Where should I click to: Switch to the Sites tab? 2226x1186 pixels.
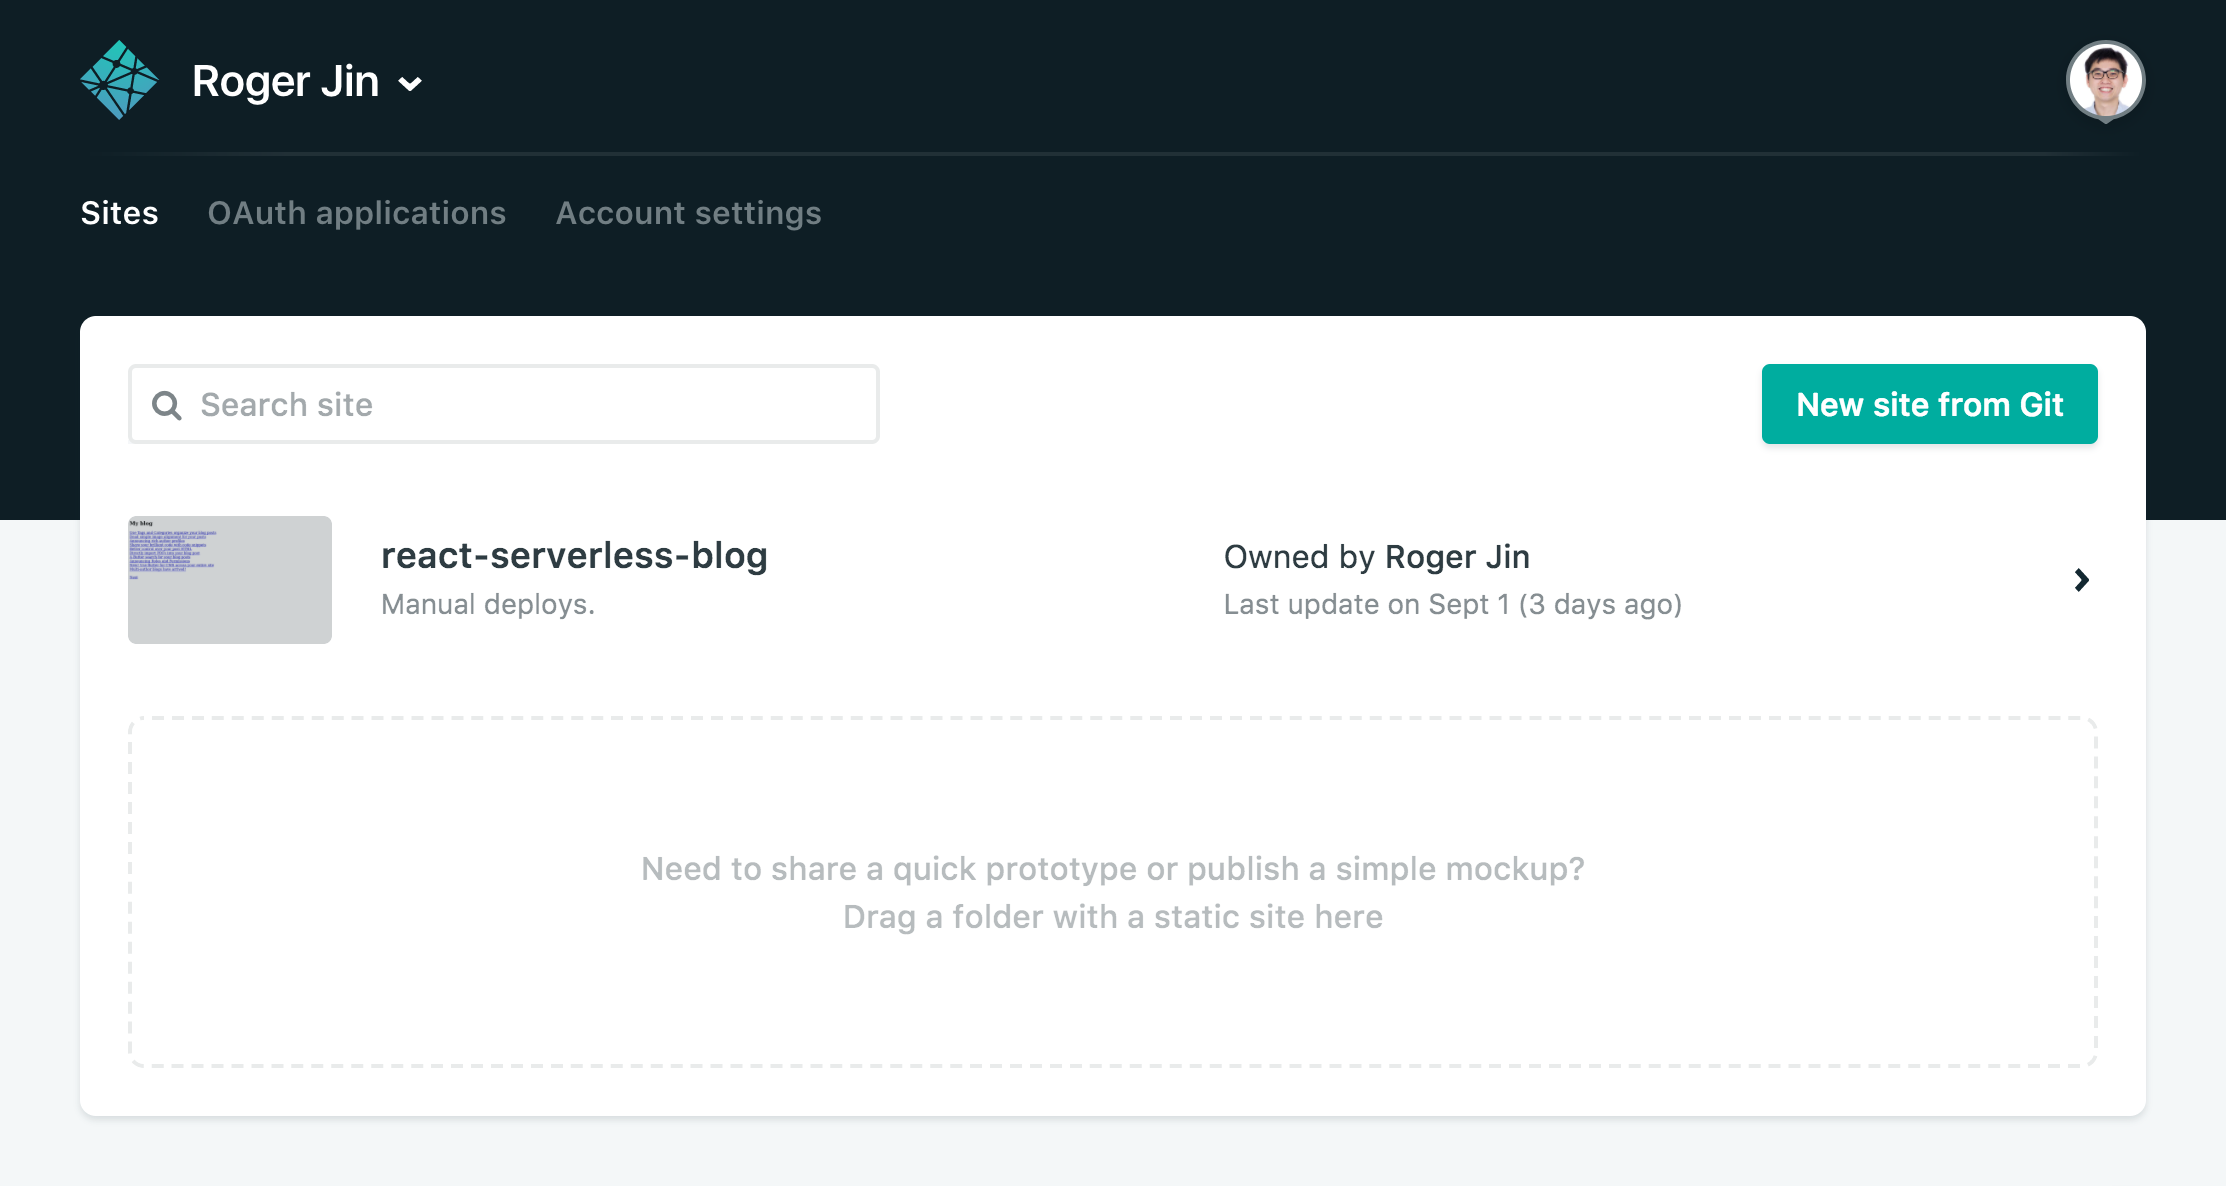119,213
